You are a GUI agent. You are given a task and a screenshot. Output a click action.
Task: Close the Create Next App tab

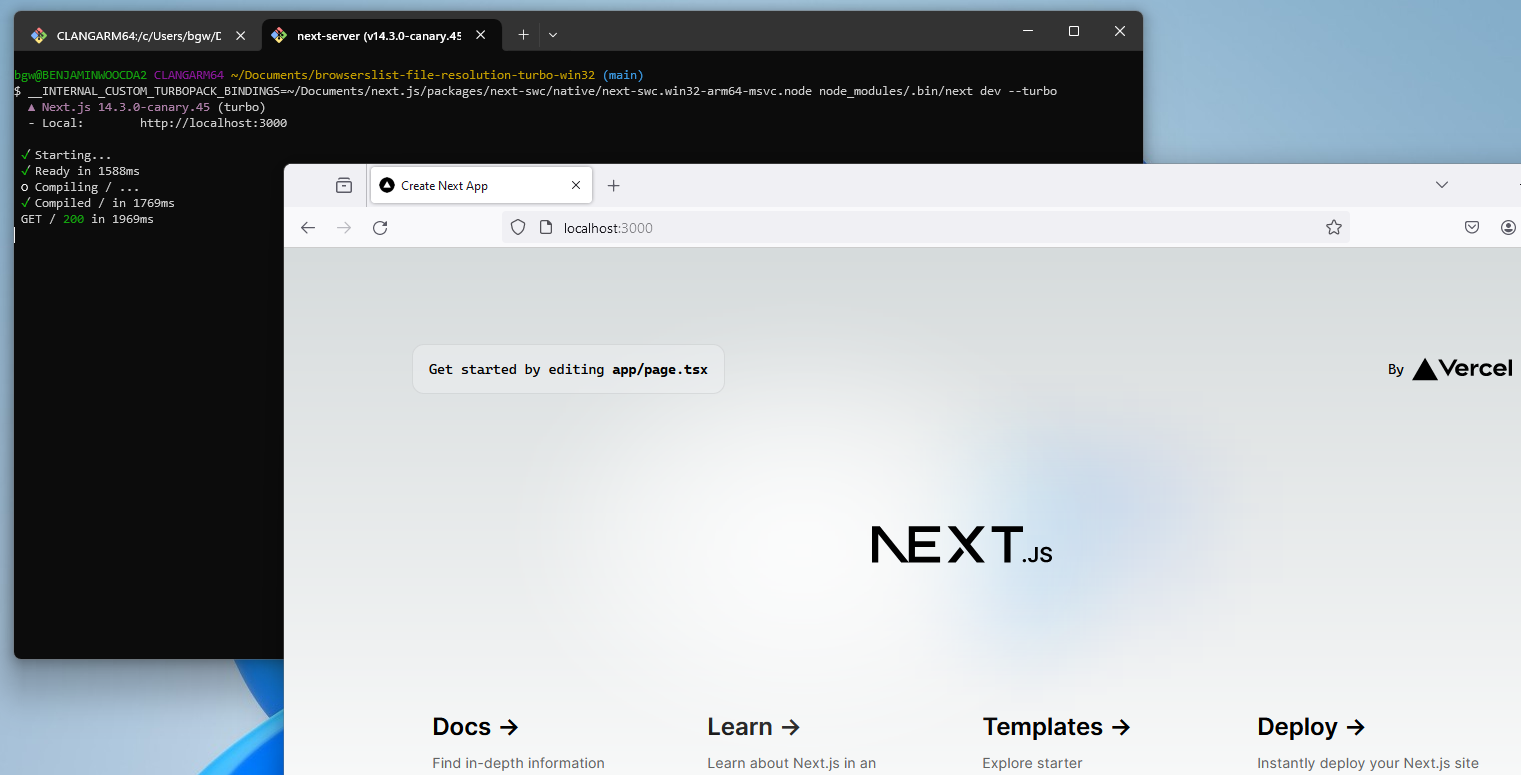point(575,185)
